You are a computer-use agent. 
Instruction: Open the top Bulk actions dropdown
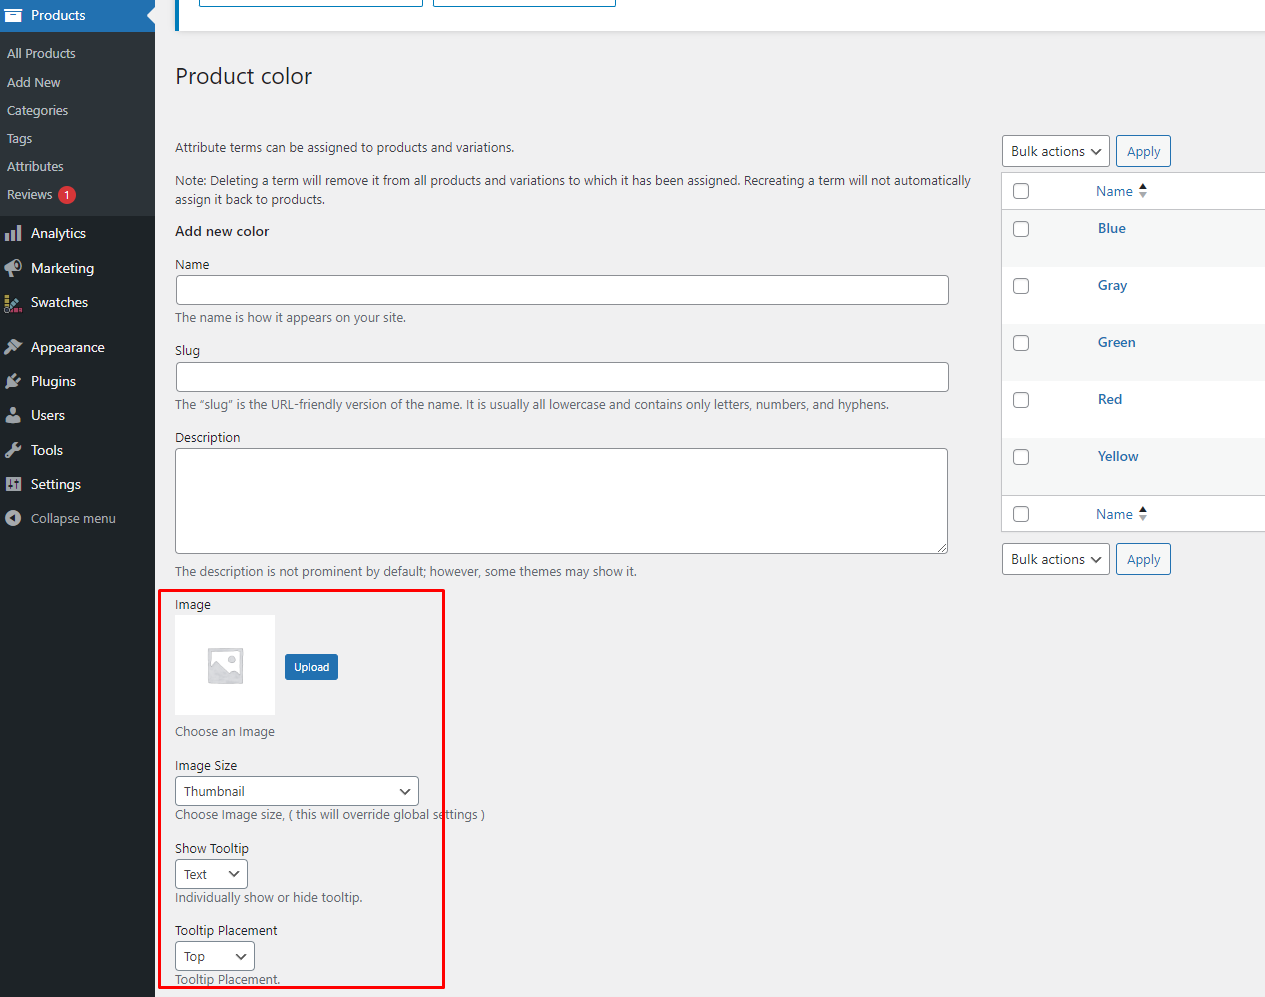(x=1056, y=151)
